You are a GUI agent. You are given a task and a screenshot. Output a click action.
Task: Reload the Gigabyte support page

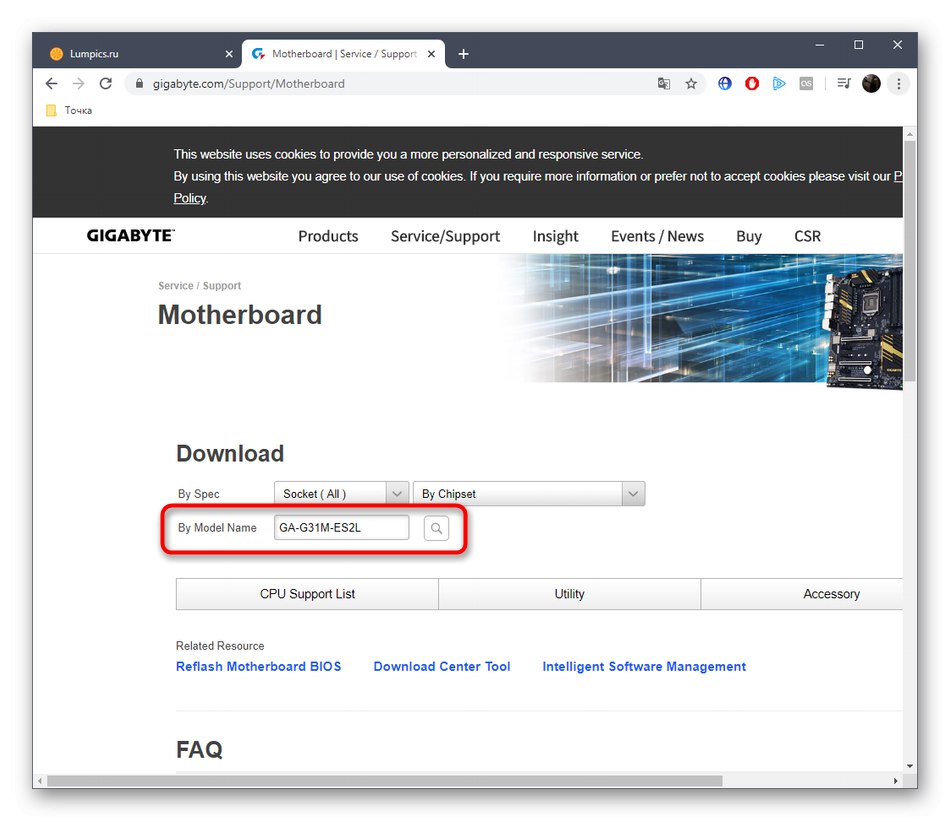(105, 84)
